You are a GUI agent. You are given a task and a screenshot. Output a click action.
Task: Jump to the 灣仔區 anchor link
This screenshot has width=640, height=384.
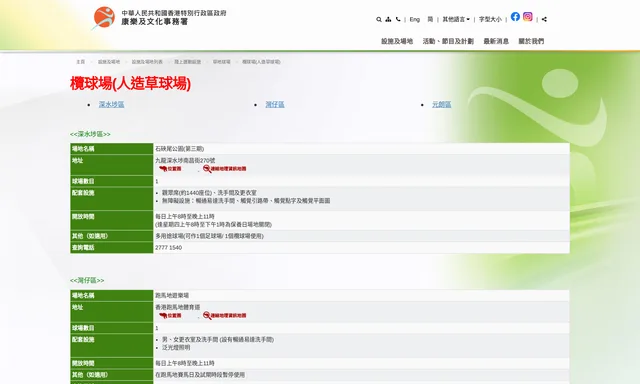275,104
